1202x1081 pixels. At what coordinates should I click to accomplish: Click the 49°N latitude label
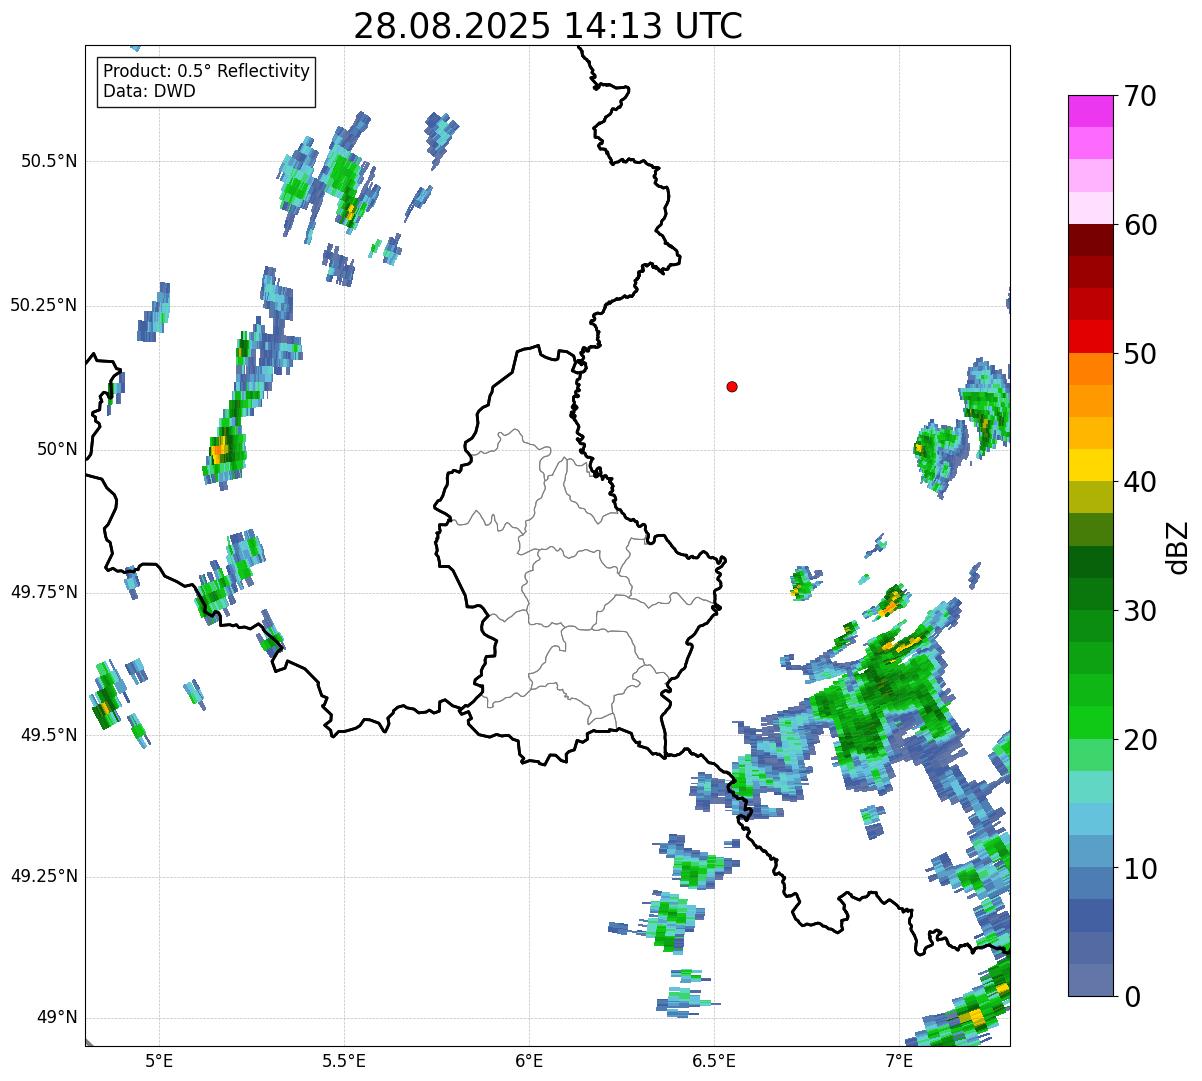coord(57,1017)
